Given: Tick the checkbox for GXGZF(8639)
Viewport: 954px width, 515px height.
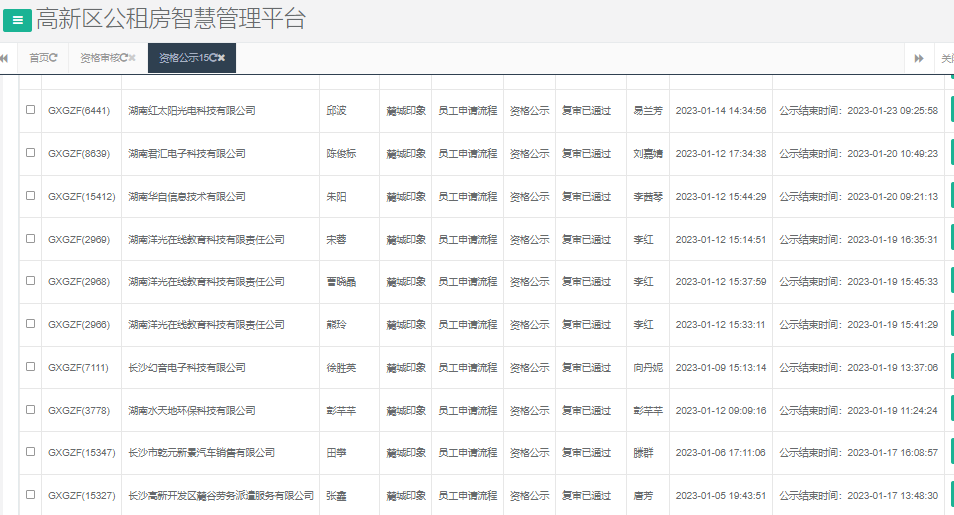Looking at the screenshot, I should 30,153.
